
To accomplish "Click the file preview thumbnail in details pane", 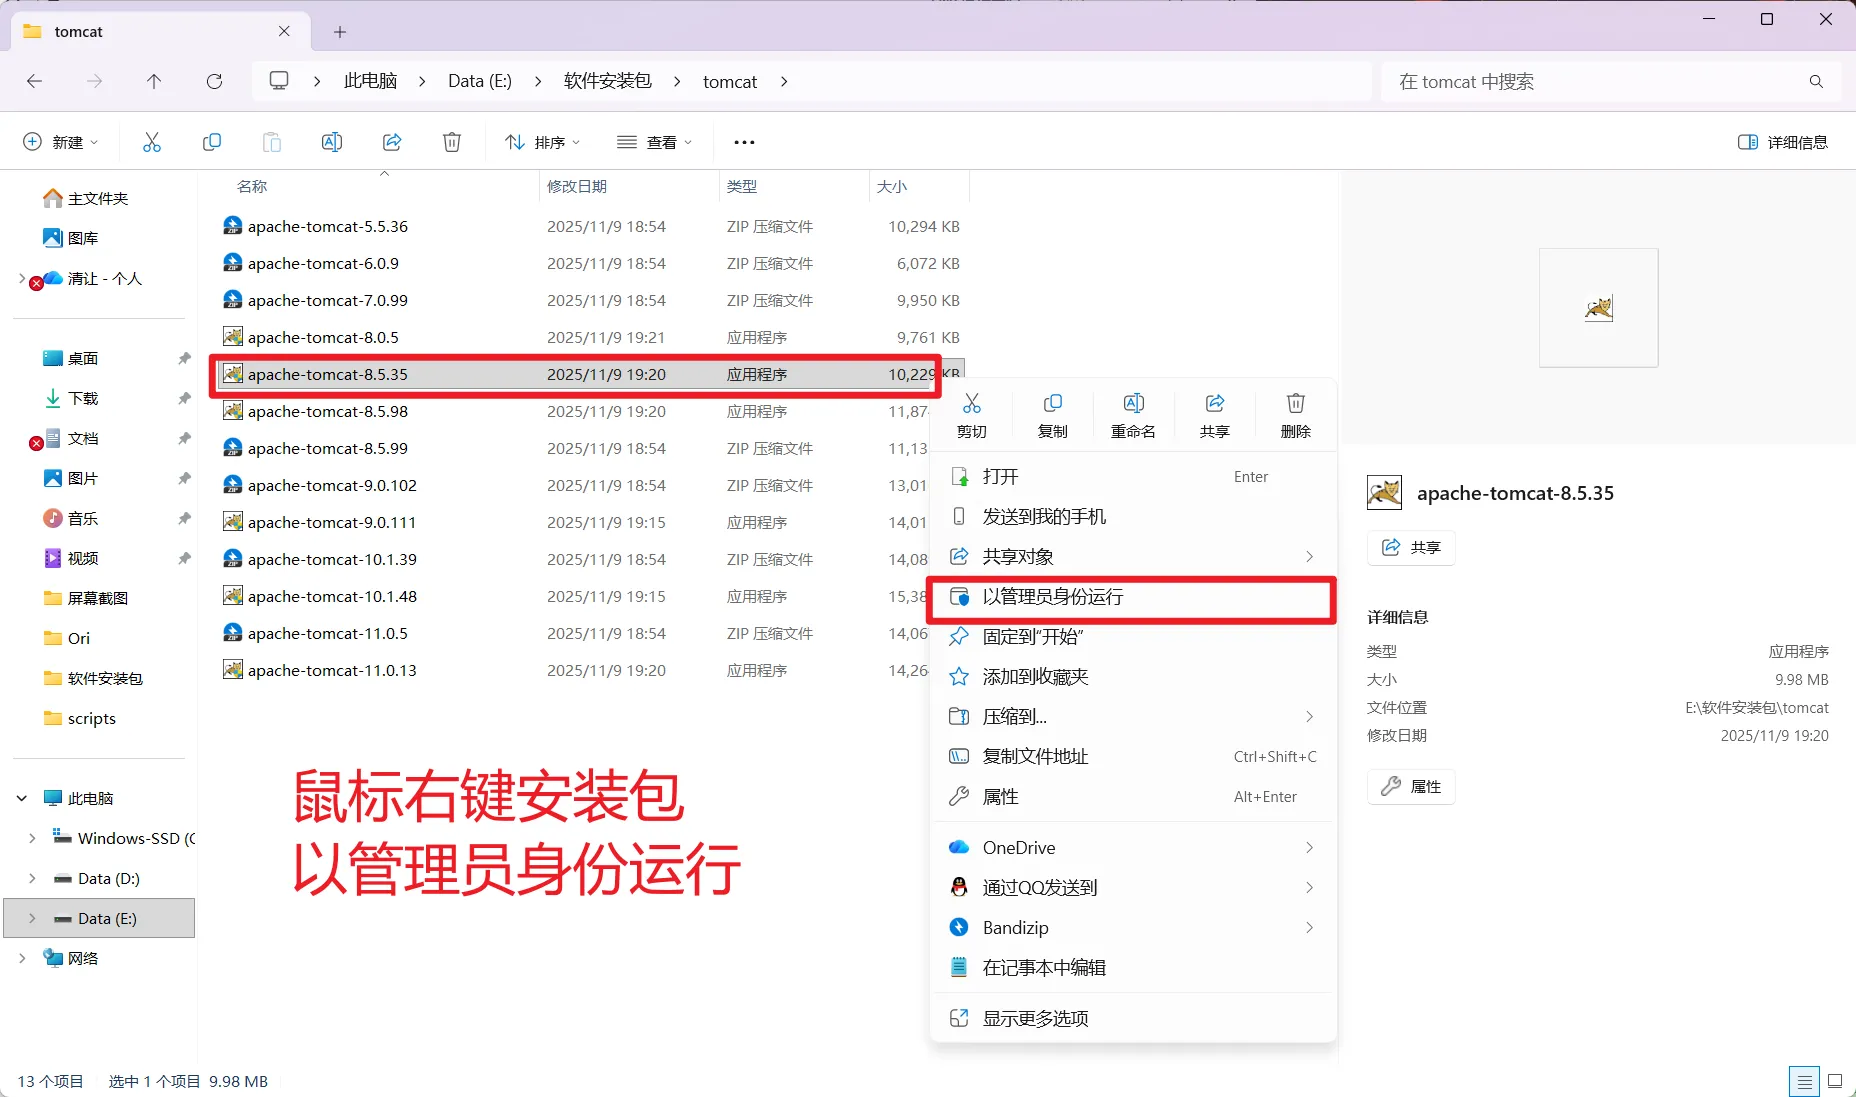I will pyautogui.click(x=1599, y=308).
